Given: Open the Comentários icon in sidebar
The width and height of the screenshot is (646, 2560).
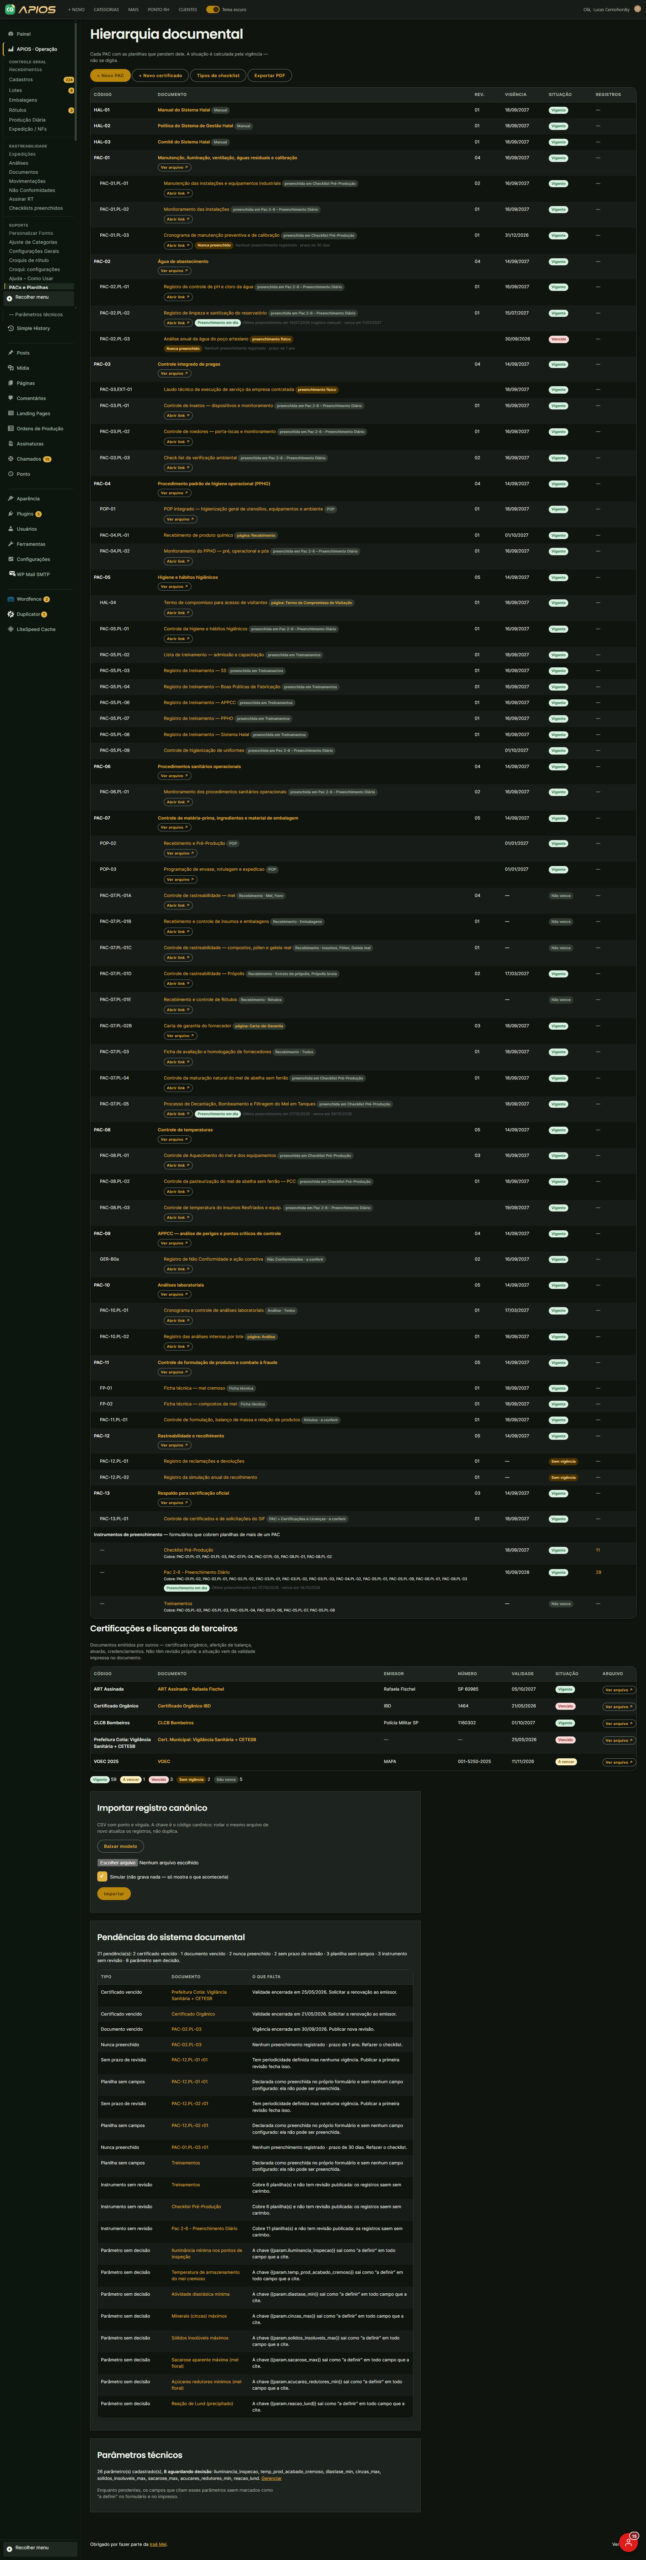Looking at the screenshot, I should point(10,398).
